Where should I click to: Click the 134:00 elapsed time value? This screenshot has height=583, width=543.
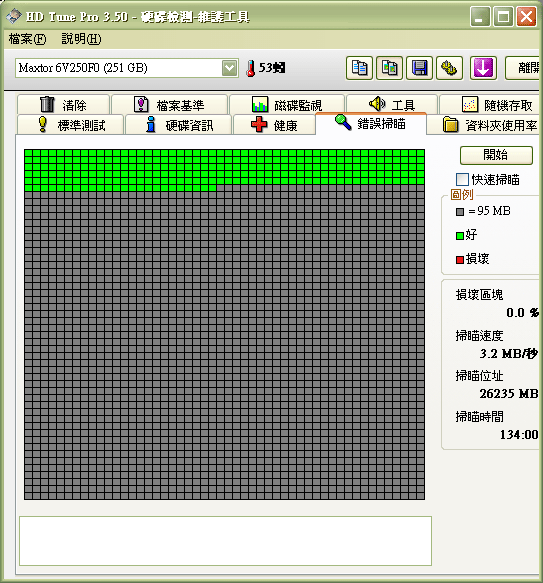[519, 434]
